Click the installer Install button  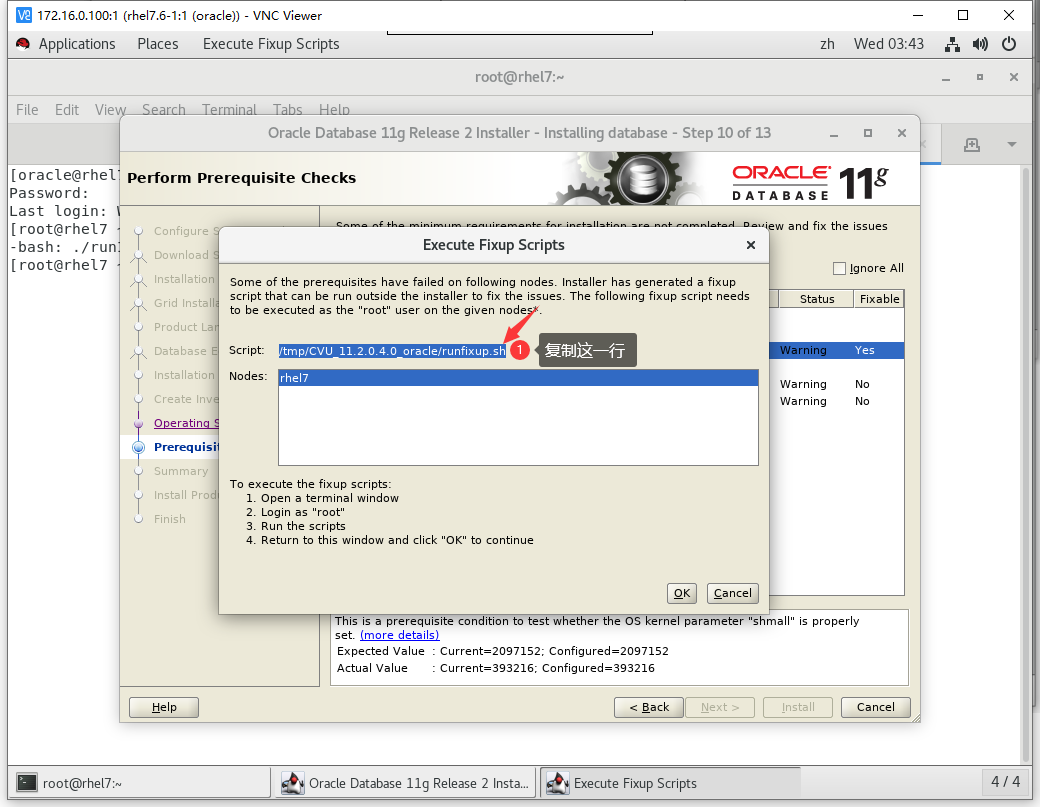[798, 707]
